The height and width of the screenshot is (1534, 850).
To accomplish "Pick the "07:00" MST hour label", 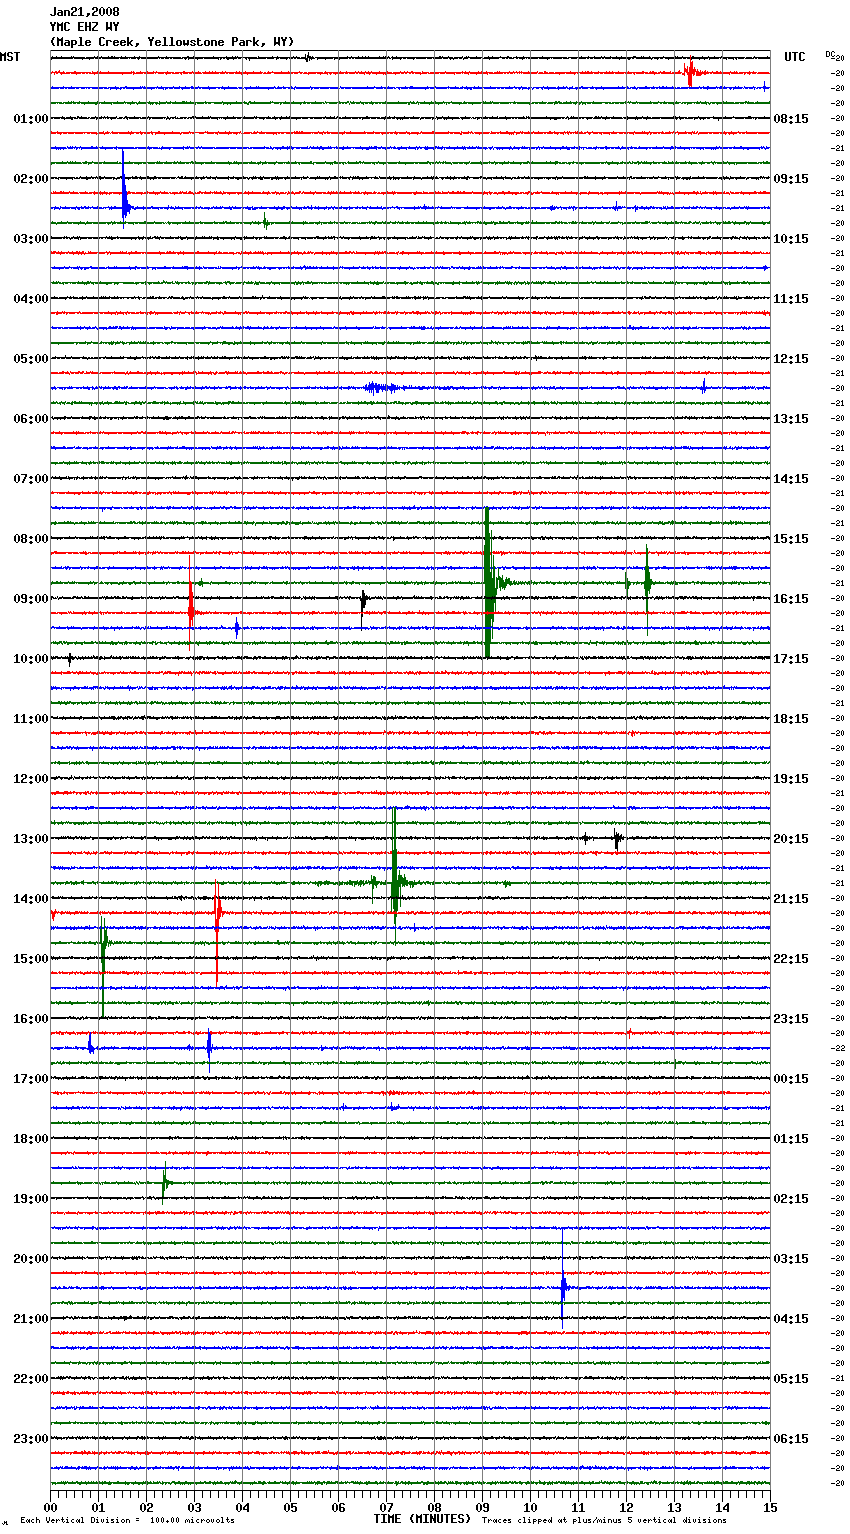I will tap(31, 479).
